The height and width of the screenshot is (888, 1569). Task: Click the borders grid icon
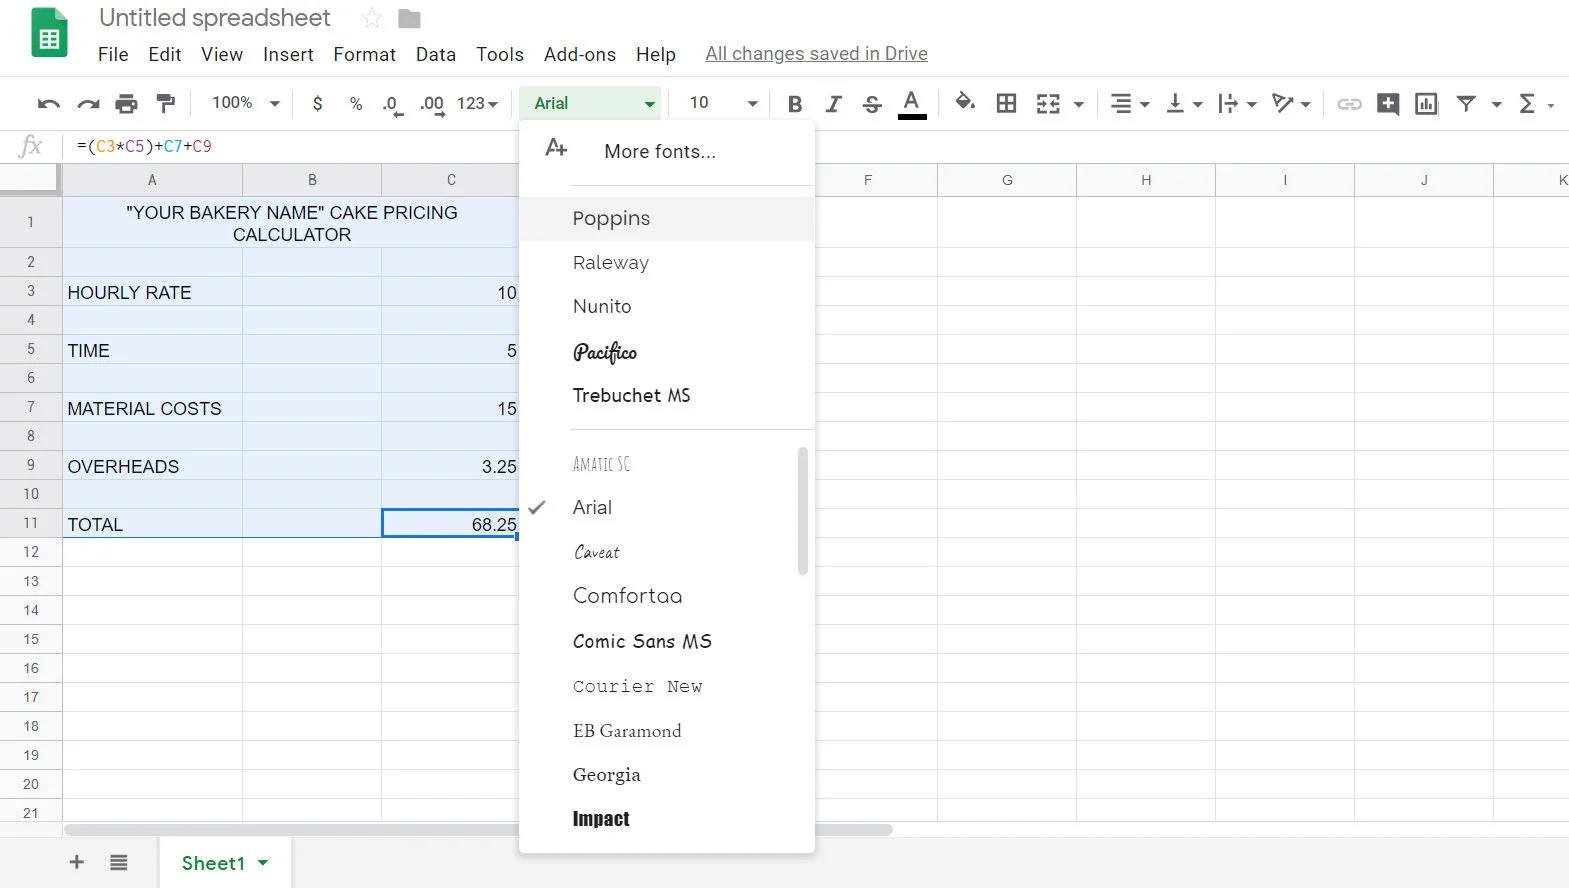[1007, 103]
